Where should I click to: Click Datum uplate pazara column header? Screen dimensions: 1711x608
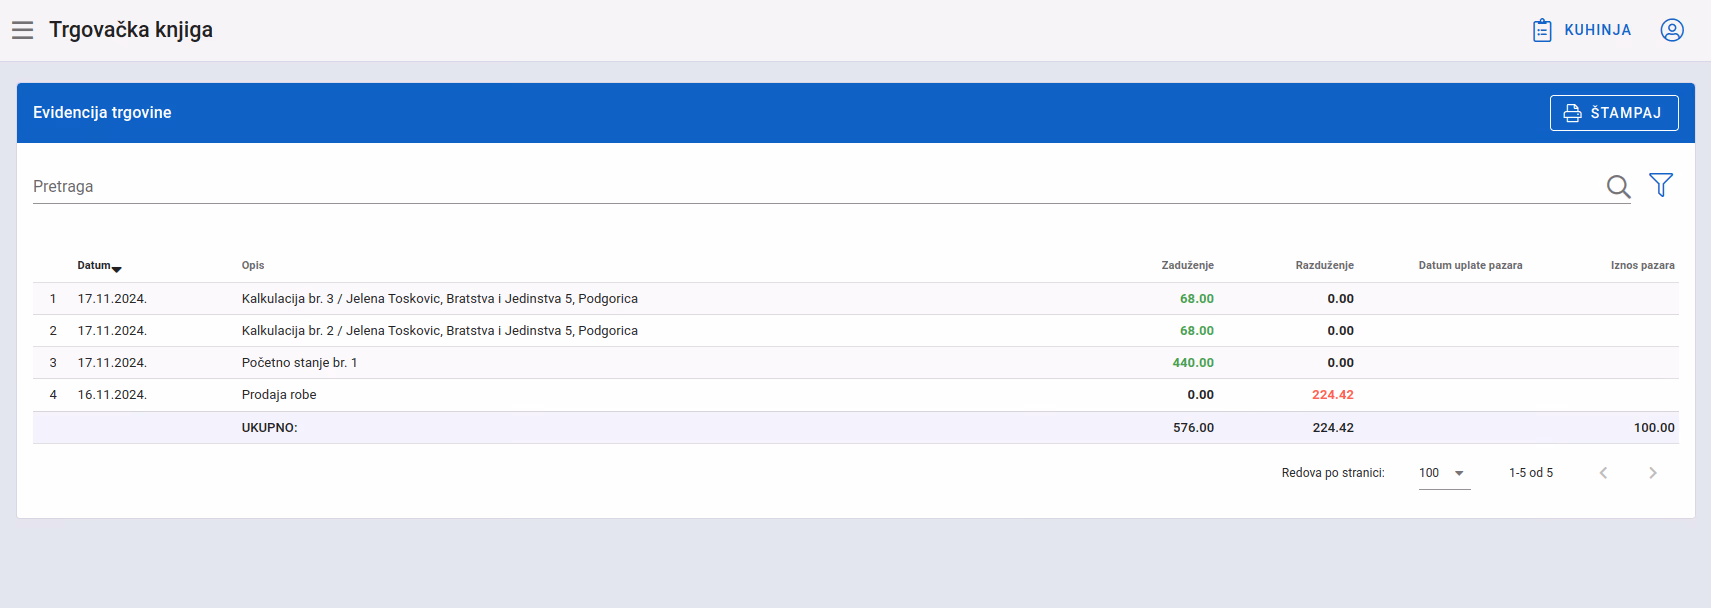click(x=1470, y=265)
